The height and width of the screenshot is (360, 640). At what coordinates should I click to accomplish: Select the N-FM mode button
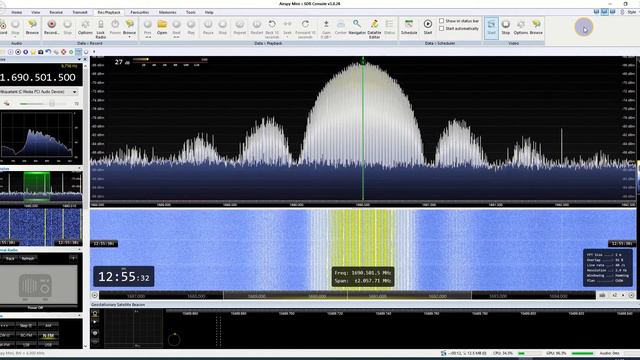[x=48, y=336]
